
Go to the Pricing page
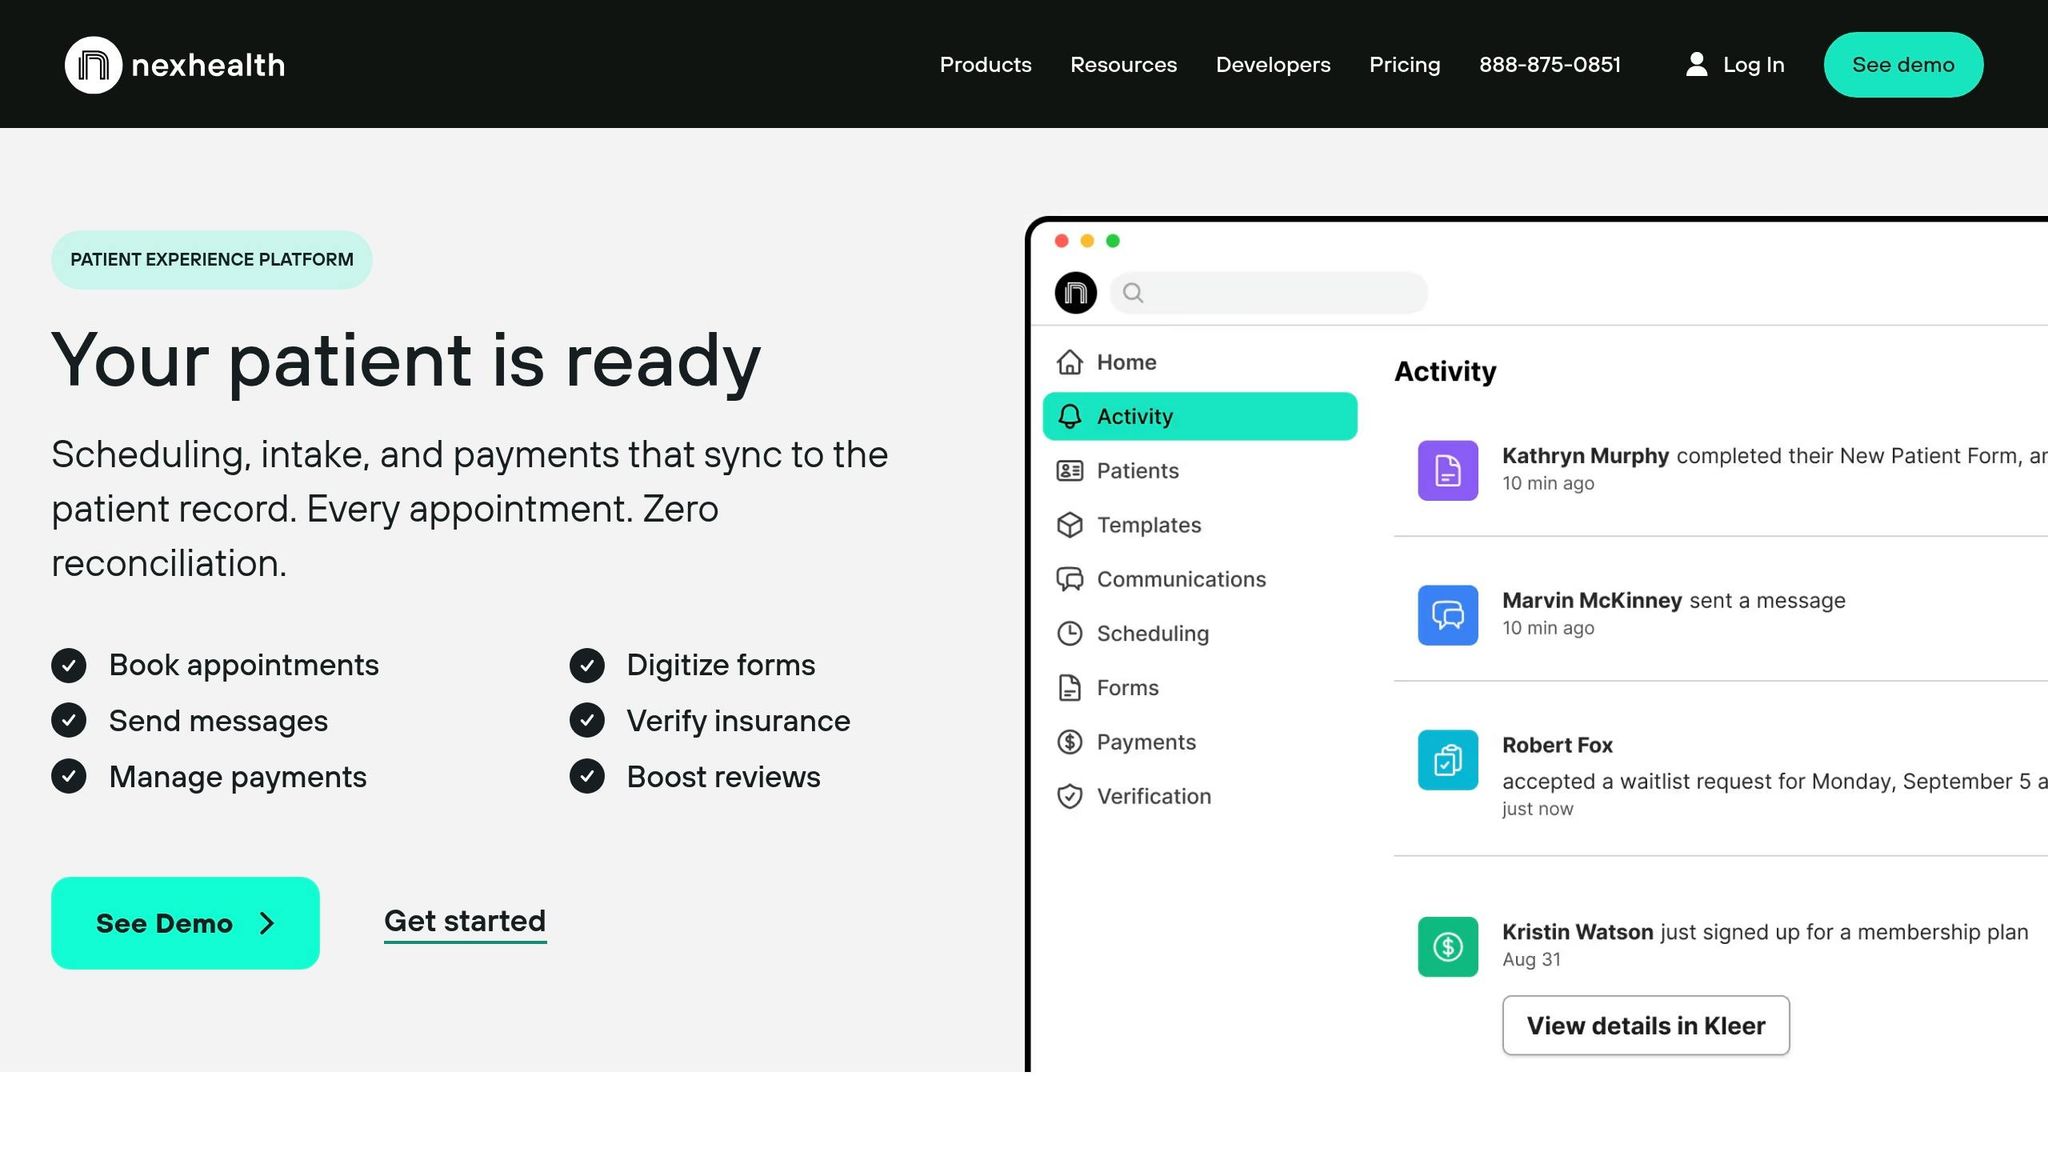pos(1404,65)
